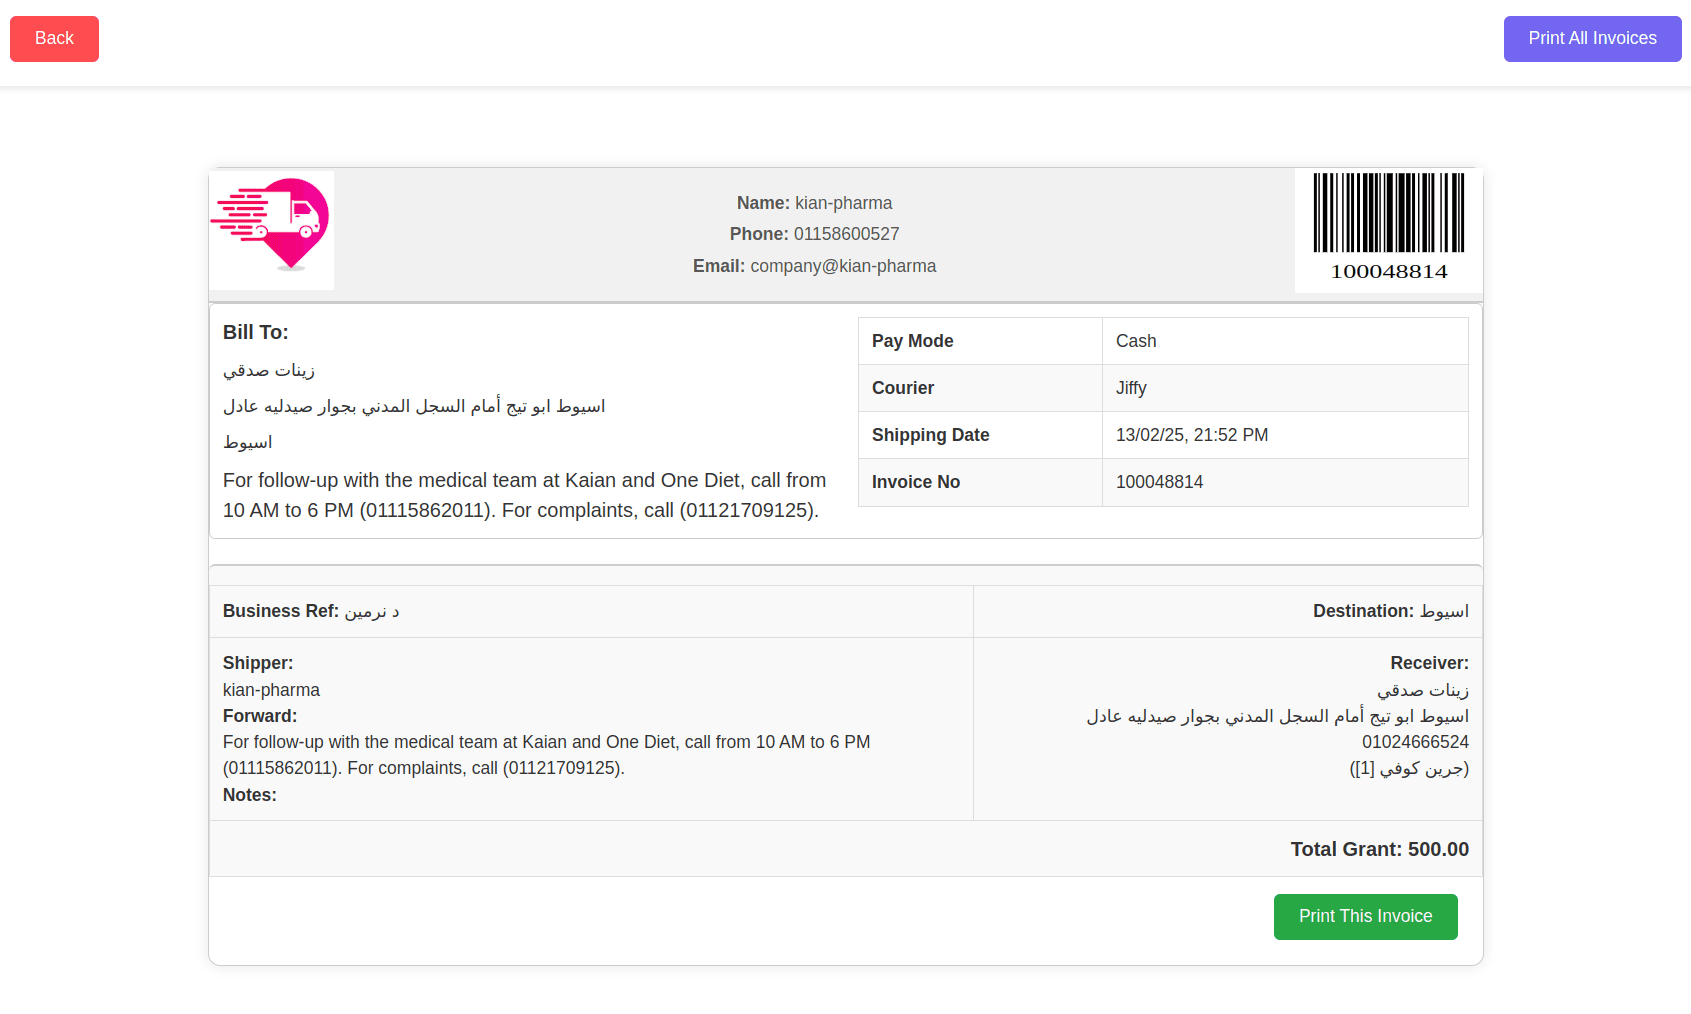Screen dimensions: 1691x1014
Task: Click the Business Ref label
Action: [281, 611]
